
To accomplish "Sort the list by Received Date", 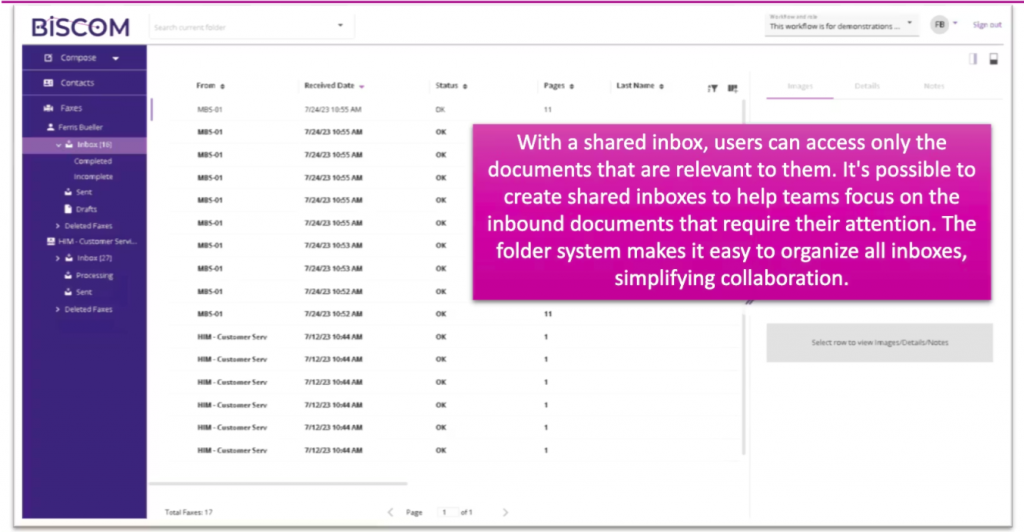I will pyautogui.click(x=334, y=86).
